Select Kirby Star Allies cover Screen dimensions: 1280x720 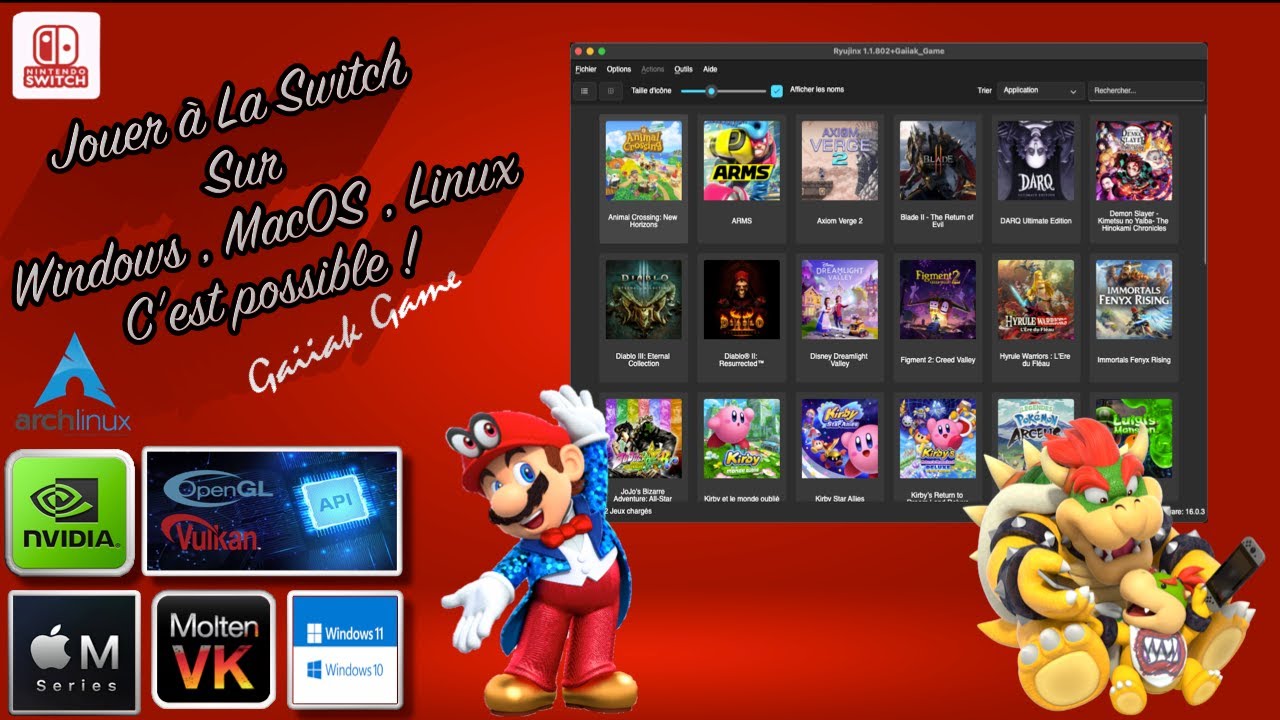point(840,438)
